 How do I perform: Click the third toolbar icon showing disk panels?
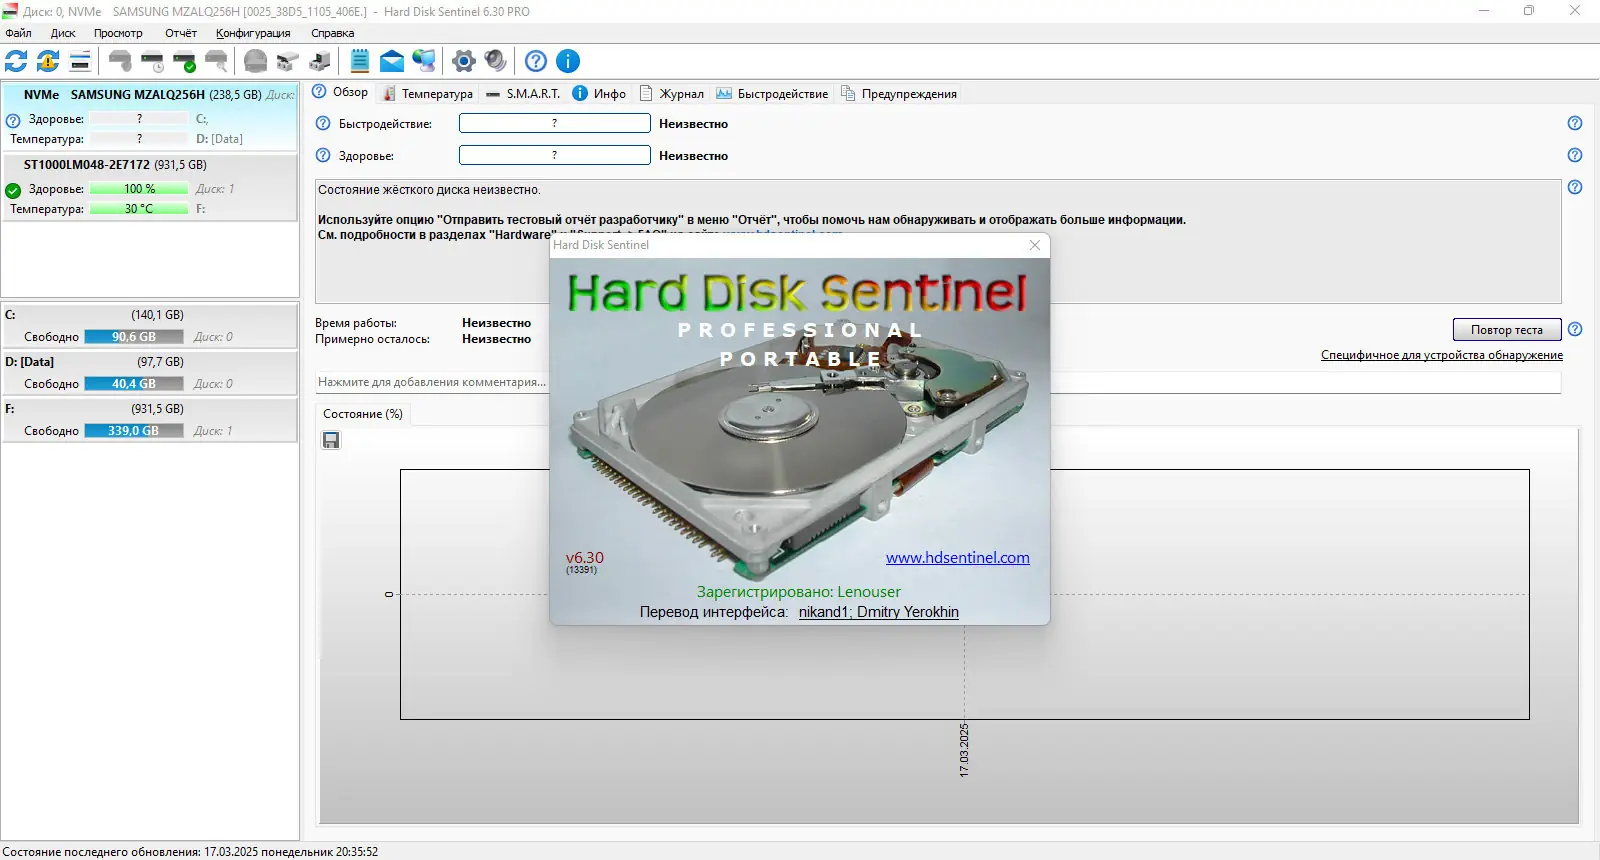pyautogui.click(x=80, y=61)
